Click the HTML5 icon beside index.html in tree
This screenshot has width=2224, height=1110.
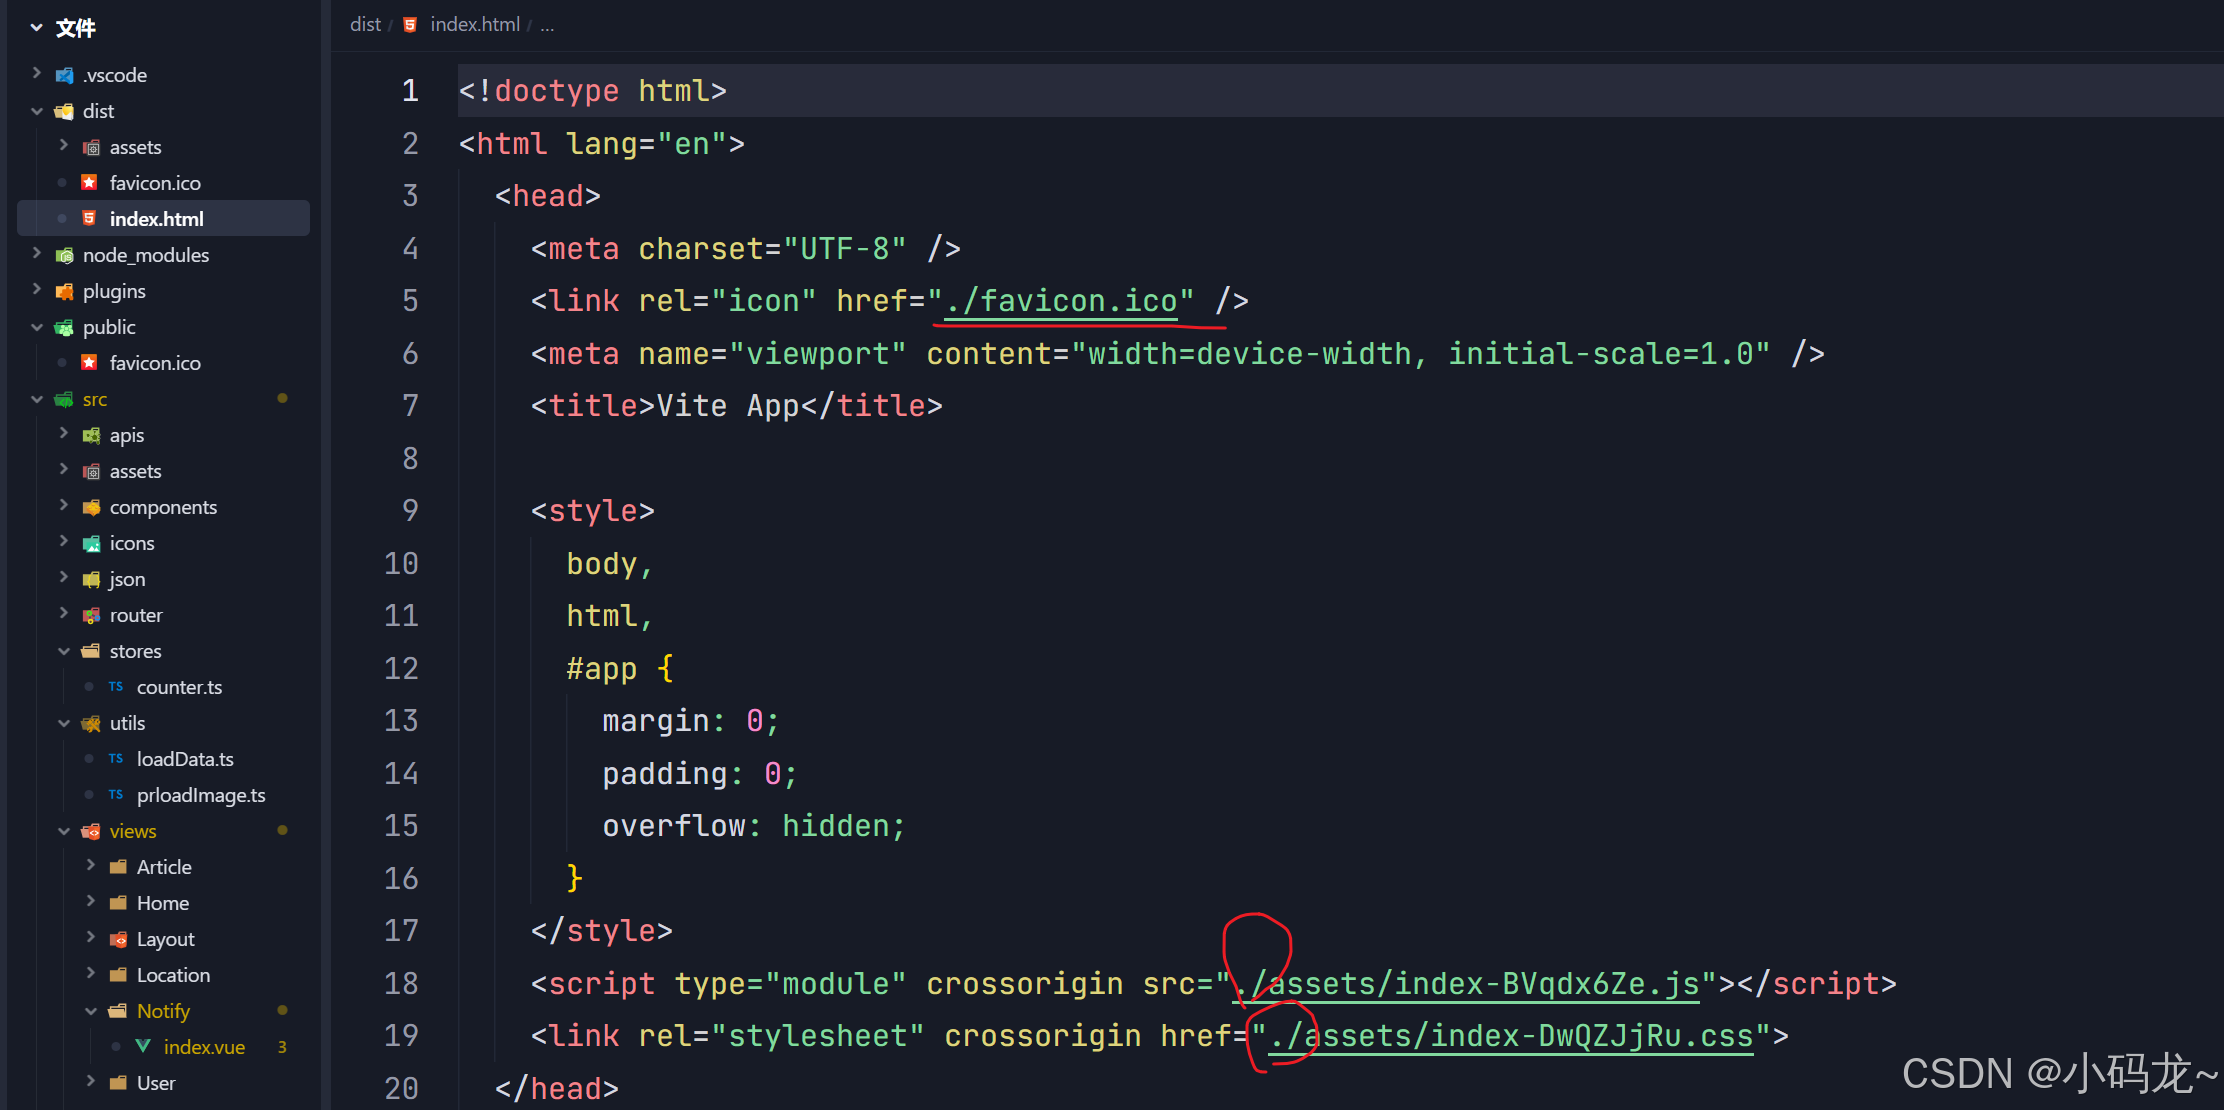coord(90,219)
